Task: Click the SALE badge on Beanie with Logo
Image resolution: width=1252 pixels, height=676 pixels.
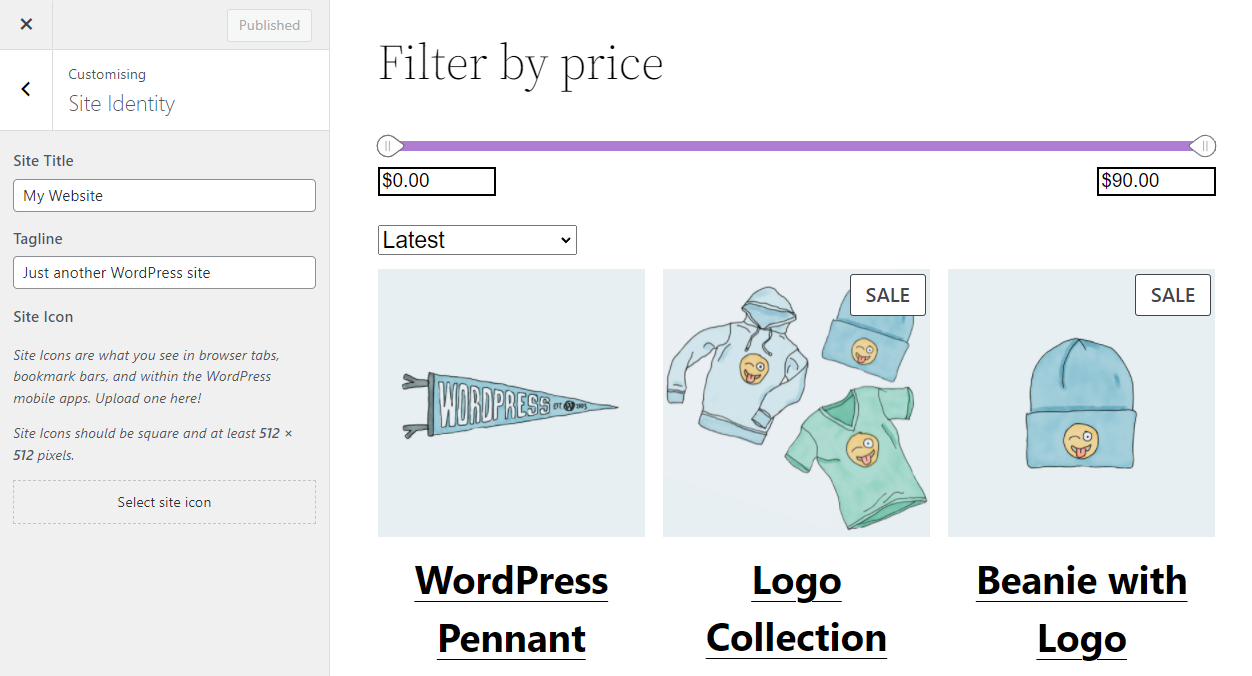Action: [1172, 295]
